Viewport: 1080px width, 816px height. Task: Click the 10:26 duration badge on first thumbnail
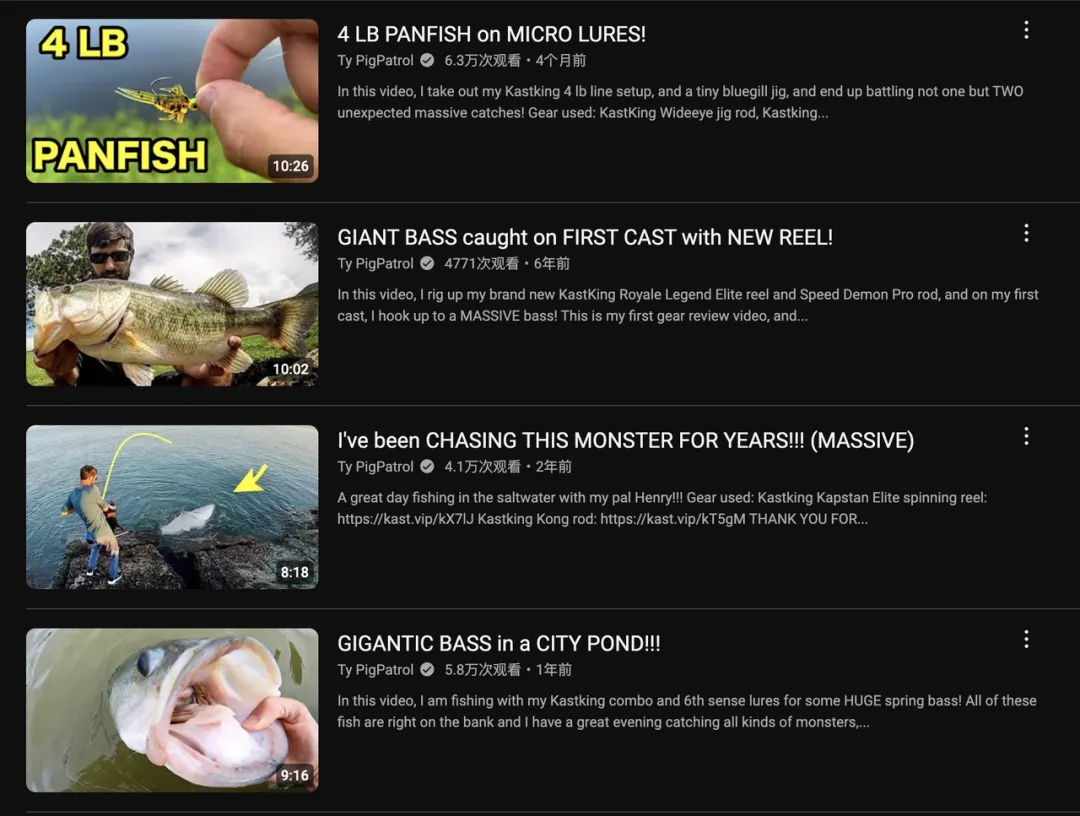(291, 166)
